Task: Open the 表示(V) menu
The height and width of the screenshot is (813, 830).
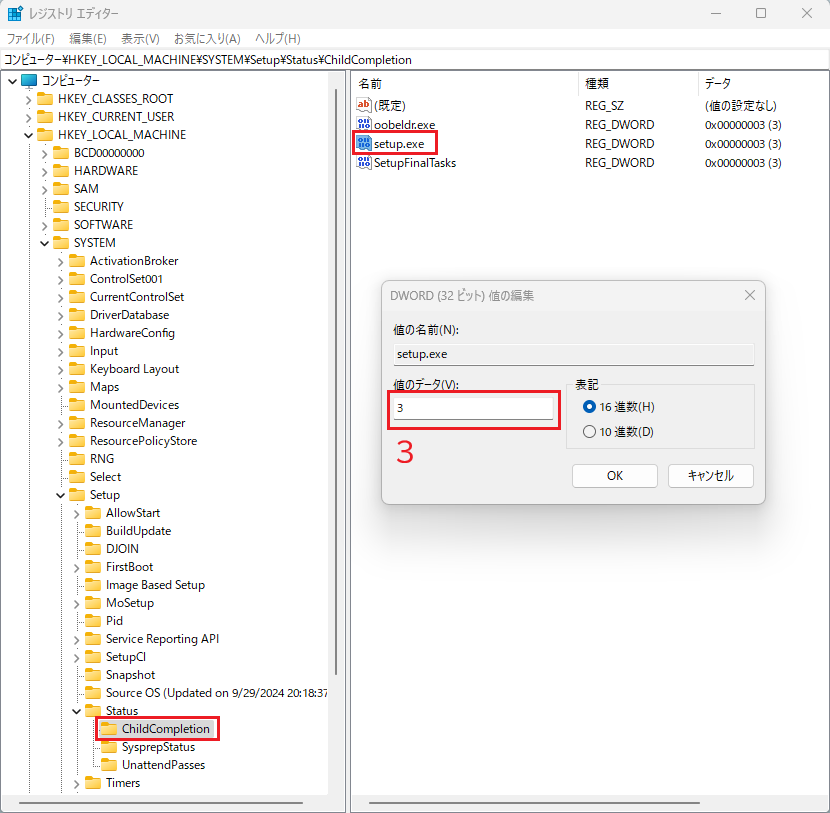Action: click(x=140, y=39)
